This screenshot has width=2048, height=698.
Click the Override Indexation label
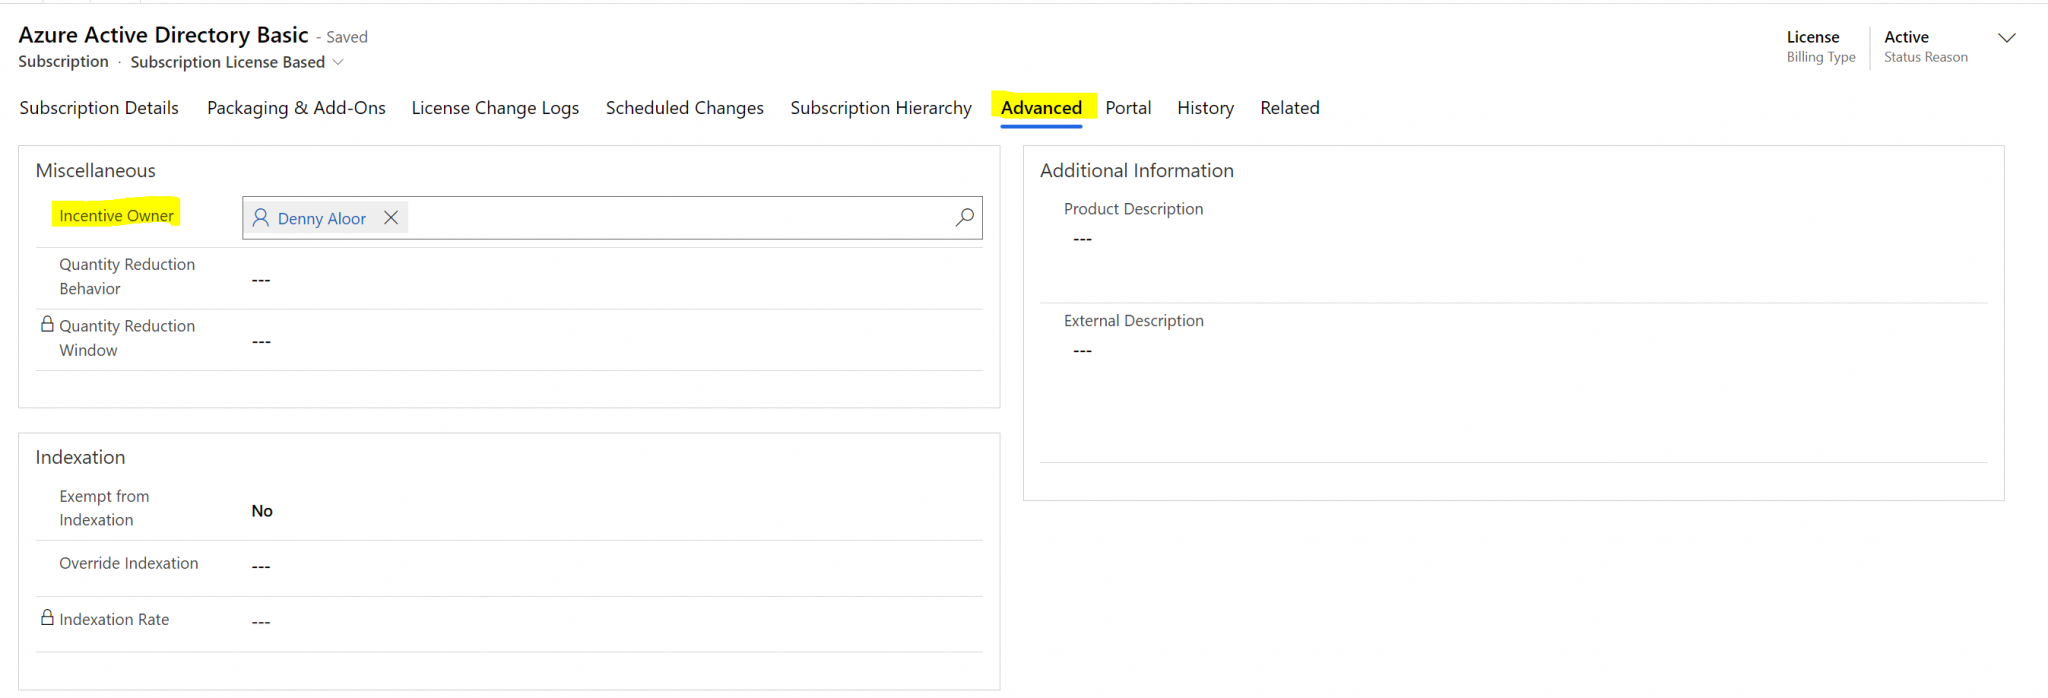coord(129,563)
